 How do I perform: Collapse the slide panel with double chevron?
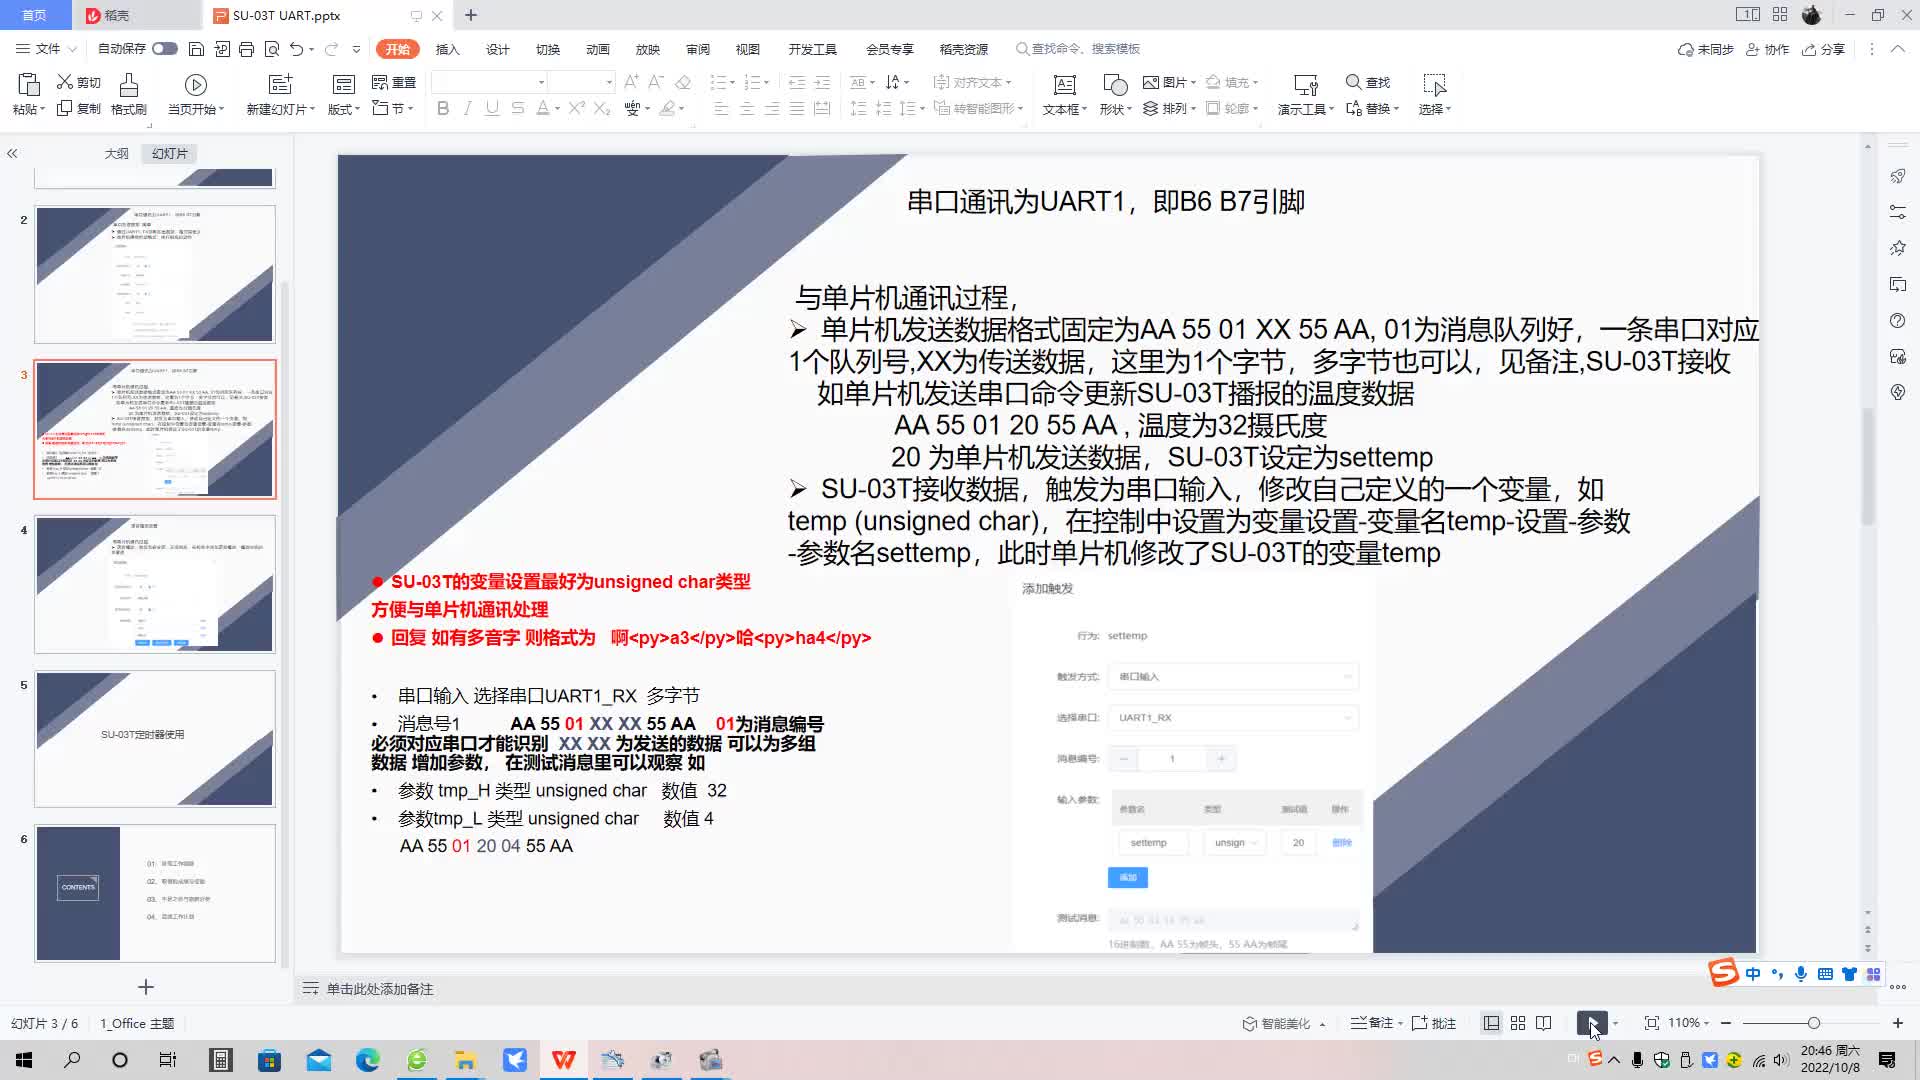(x=12, y=153)
